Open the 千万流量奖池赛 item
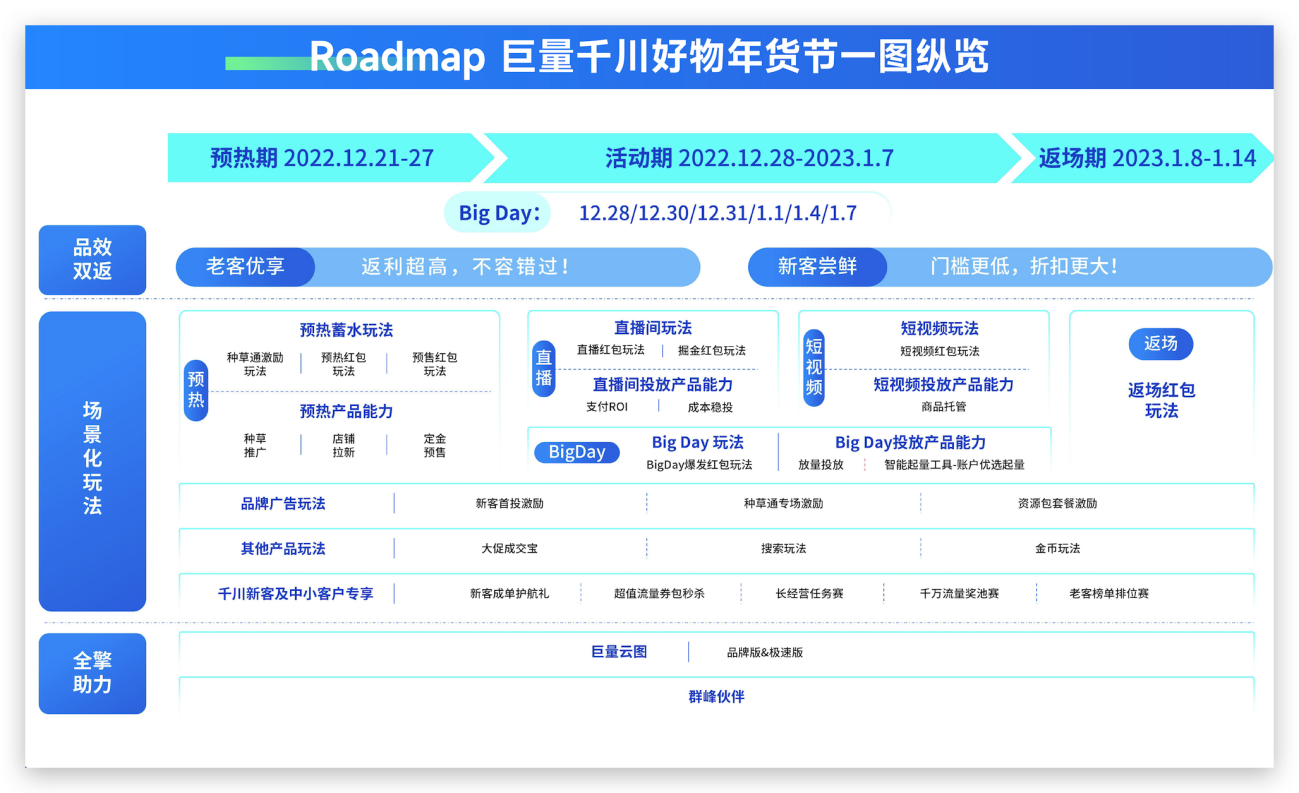Image resolution: width=1299 pixels, height=793 pixels. (959, 593)
